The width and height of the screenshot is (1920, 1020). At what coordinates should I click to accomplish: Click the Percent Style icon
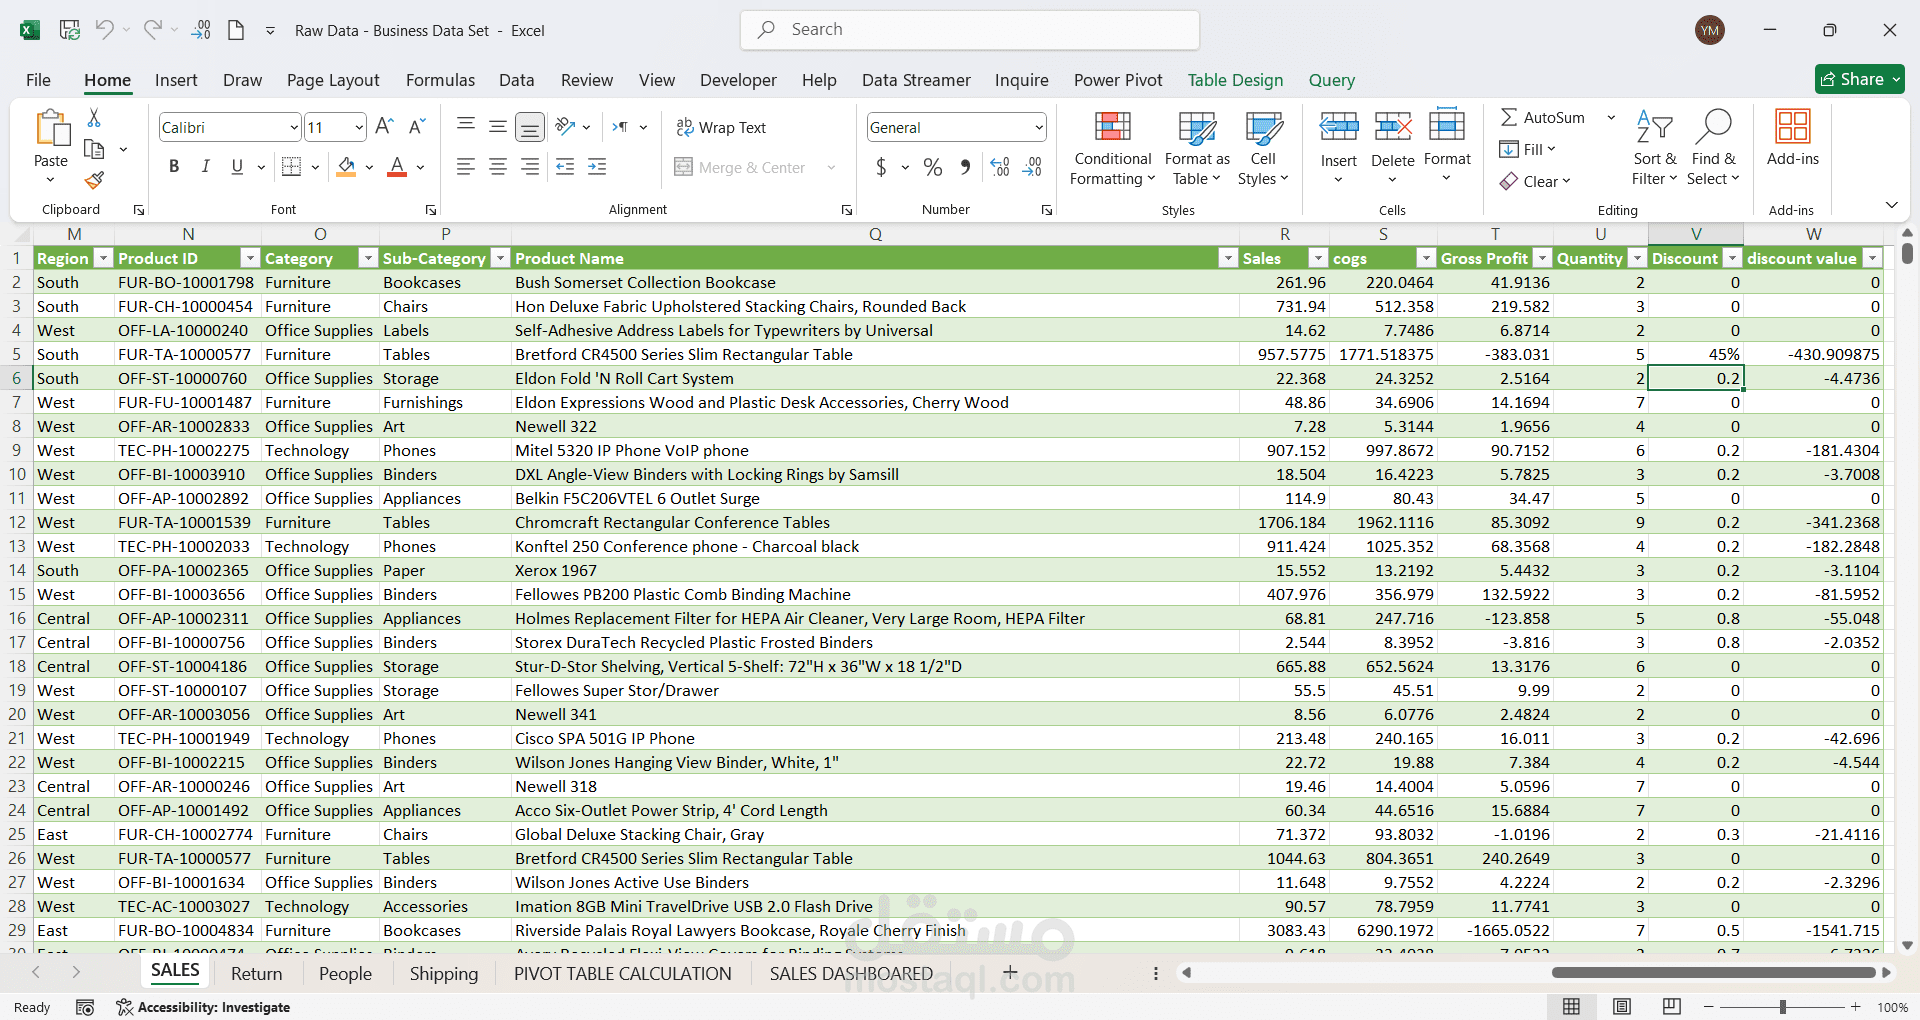(932, 168)
